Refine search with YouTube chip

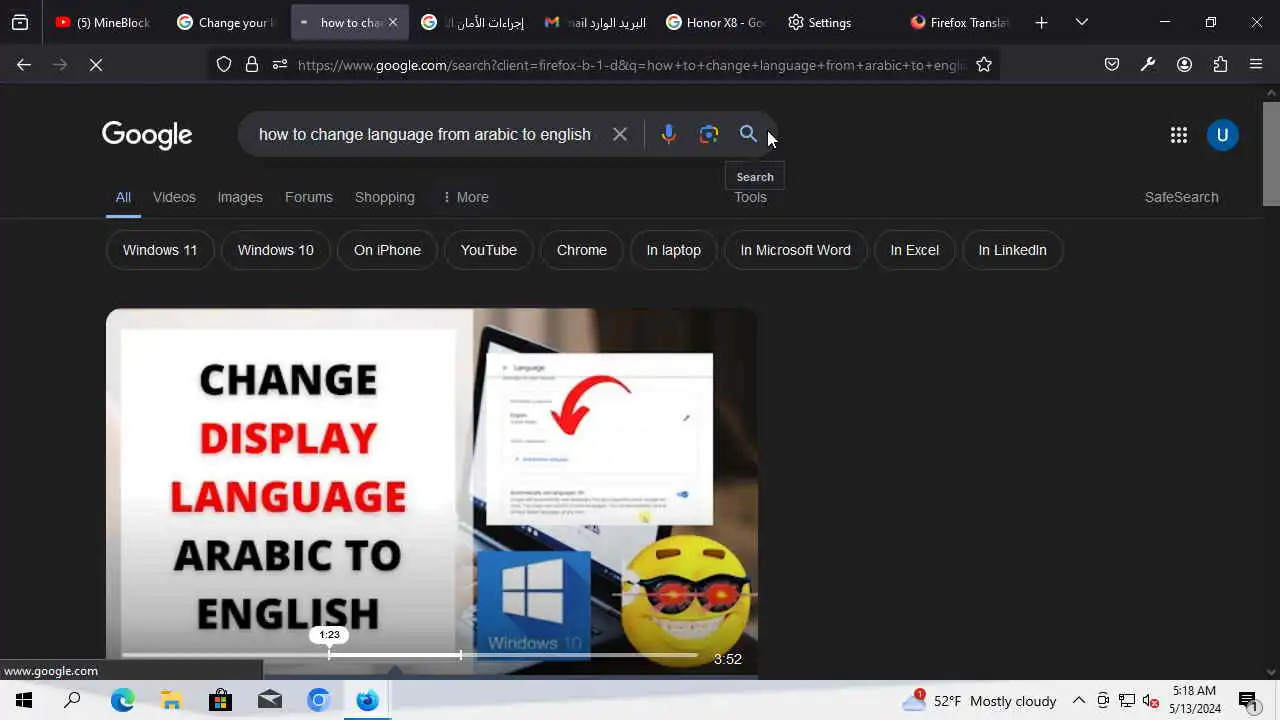point(489,250)
